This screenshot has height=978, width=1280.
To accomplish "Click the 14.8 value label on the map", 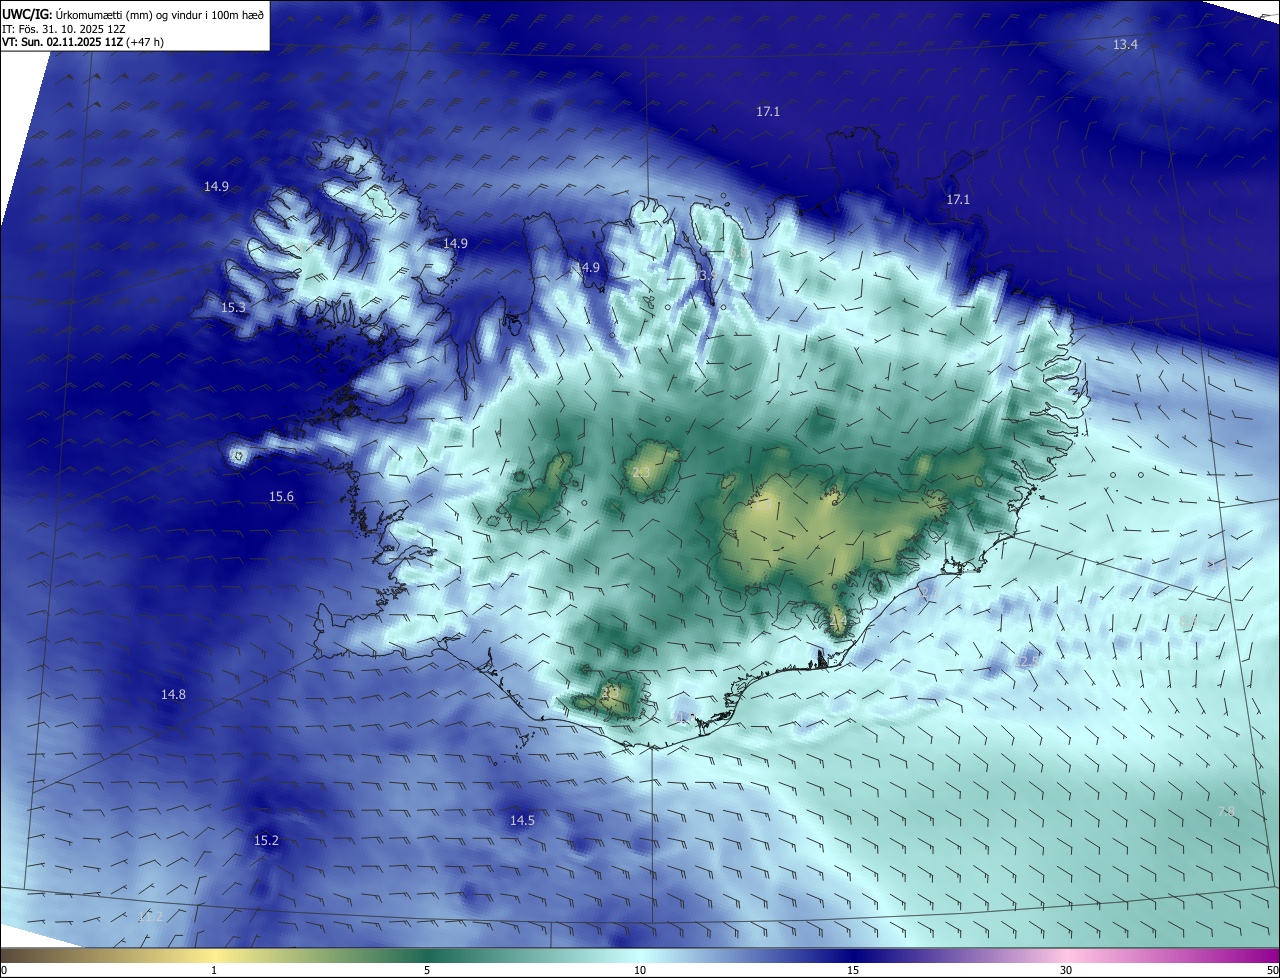I will click(x=173, y=694).
